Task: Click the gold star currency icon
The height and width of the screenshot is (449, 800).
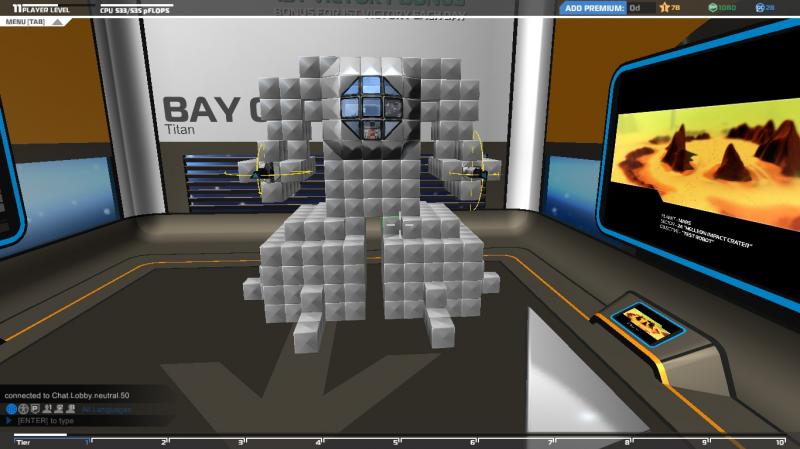Action: pos(661,8)
